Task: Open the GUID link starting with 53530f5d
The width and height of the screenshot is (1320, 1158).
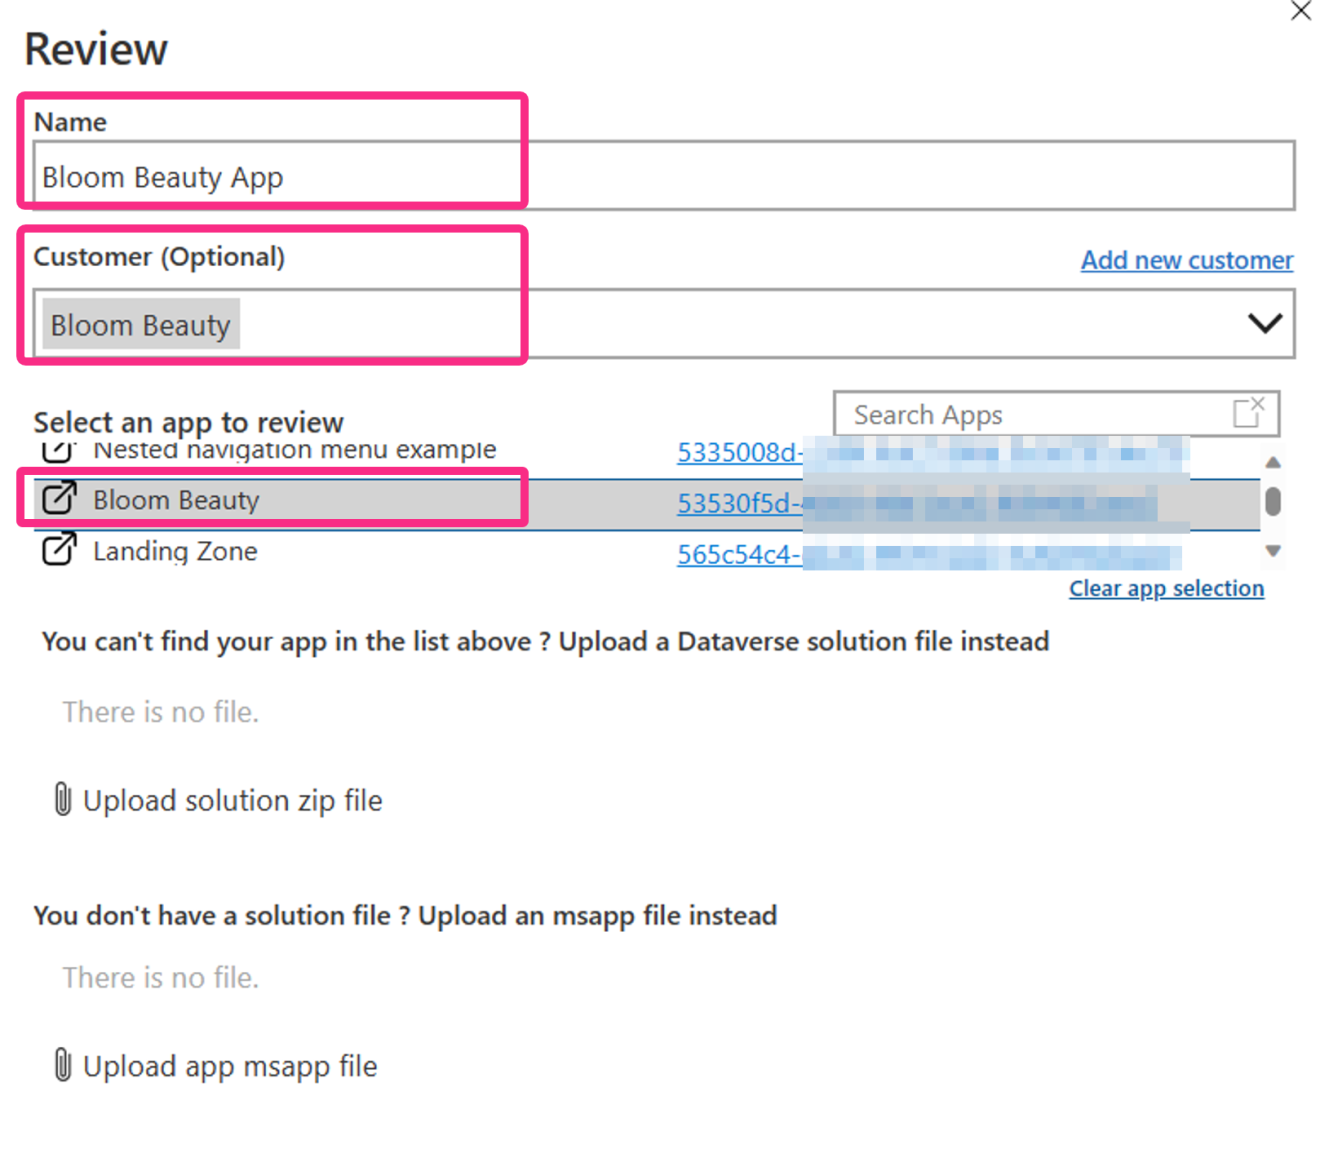Action: point(739,503)
